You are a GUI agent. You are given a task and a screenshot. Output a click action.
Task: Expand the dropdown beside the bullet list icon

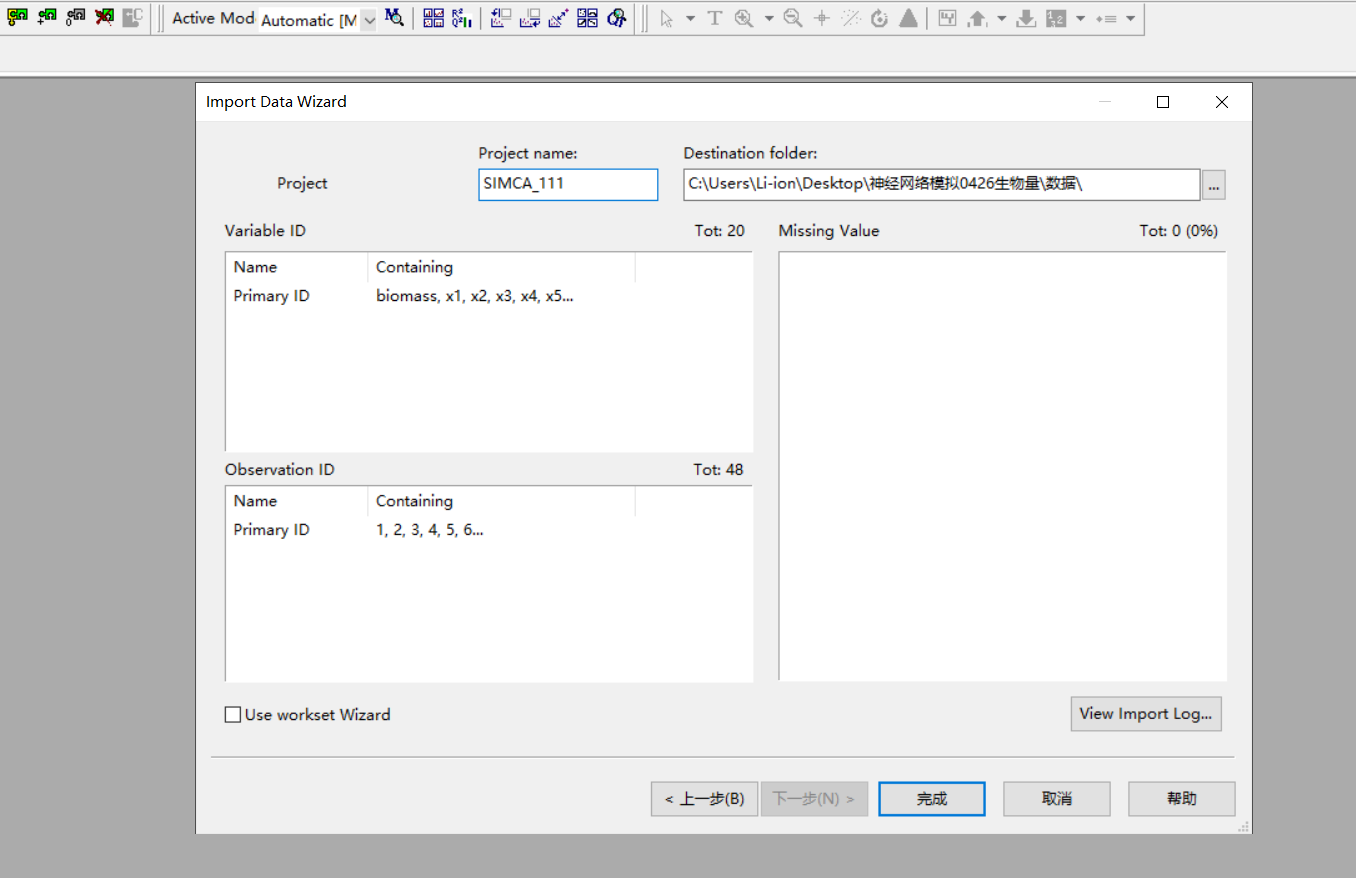click(x=1130, y=19)
